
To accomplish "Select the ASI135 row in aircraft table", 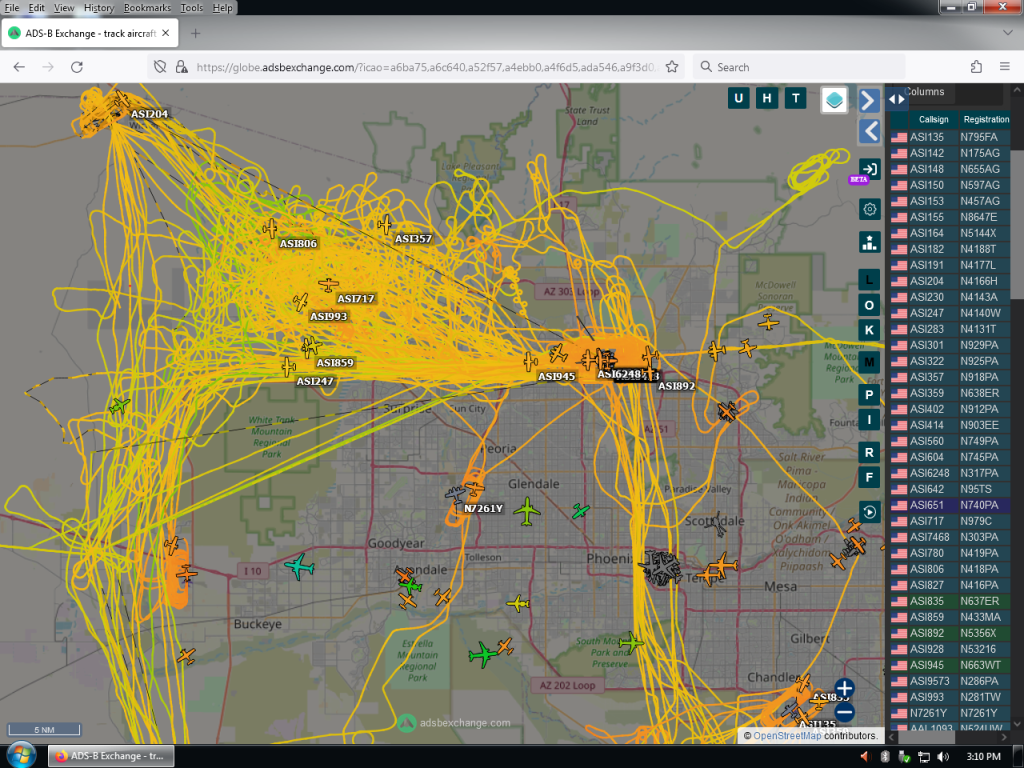I will [950, 137].
